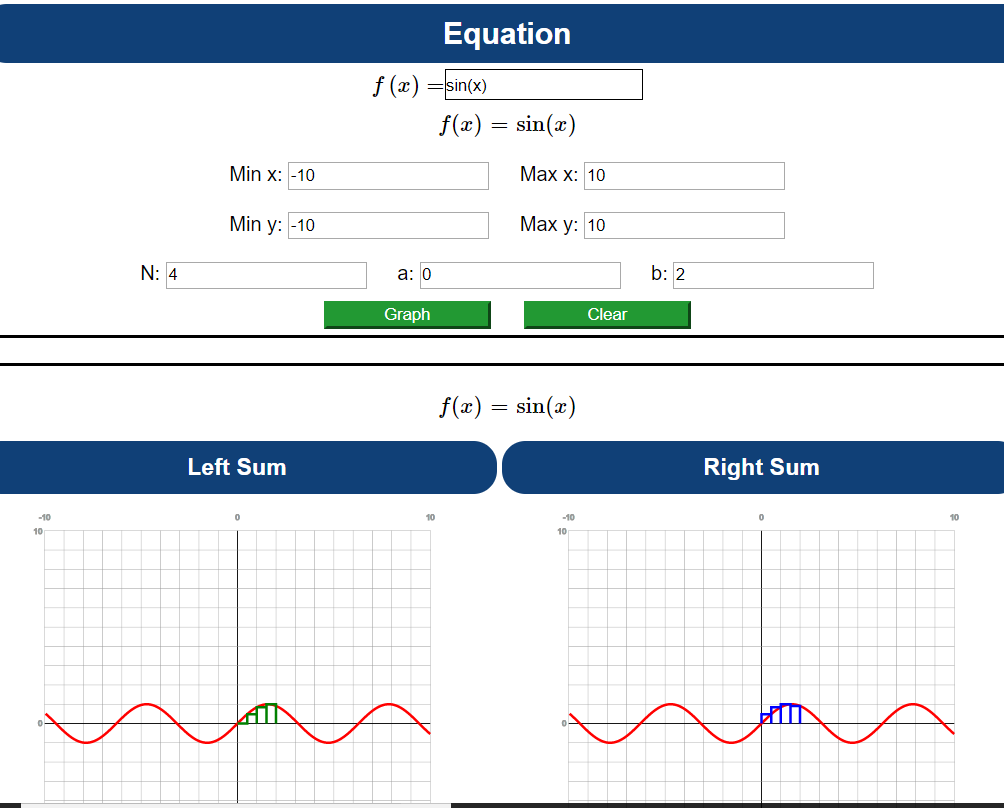Click the Right Sum header
The image size is (1004, 808).
754,467
